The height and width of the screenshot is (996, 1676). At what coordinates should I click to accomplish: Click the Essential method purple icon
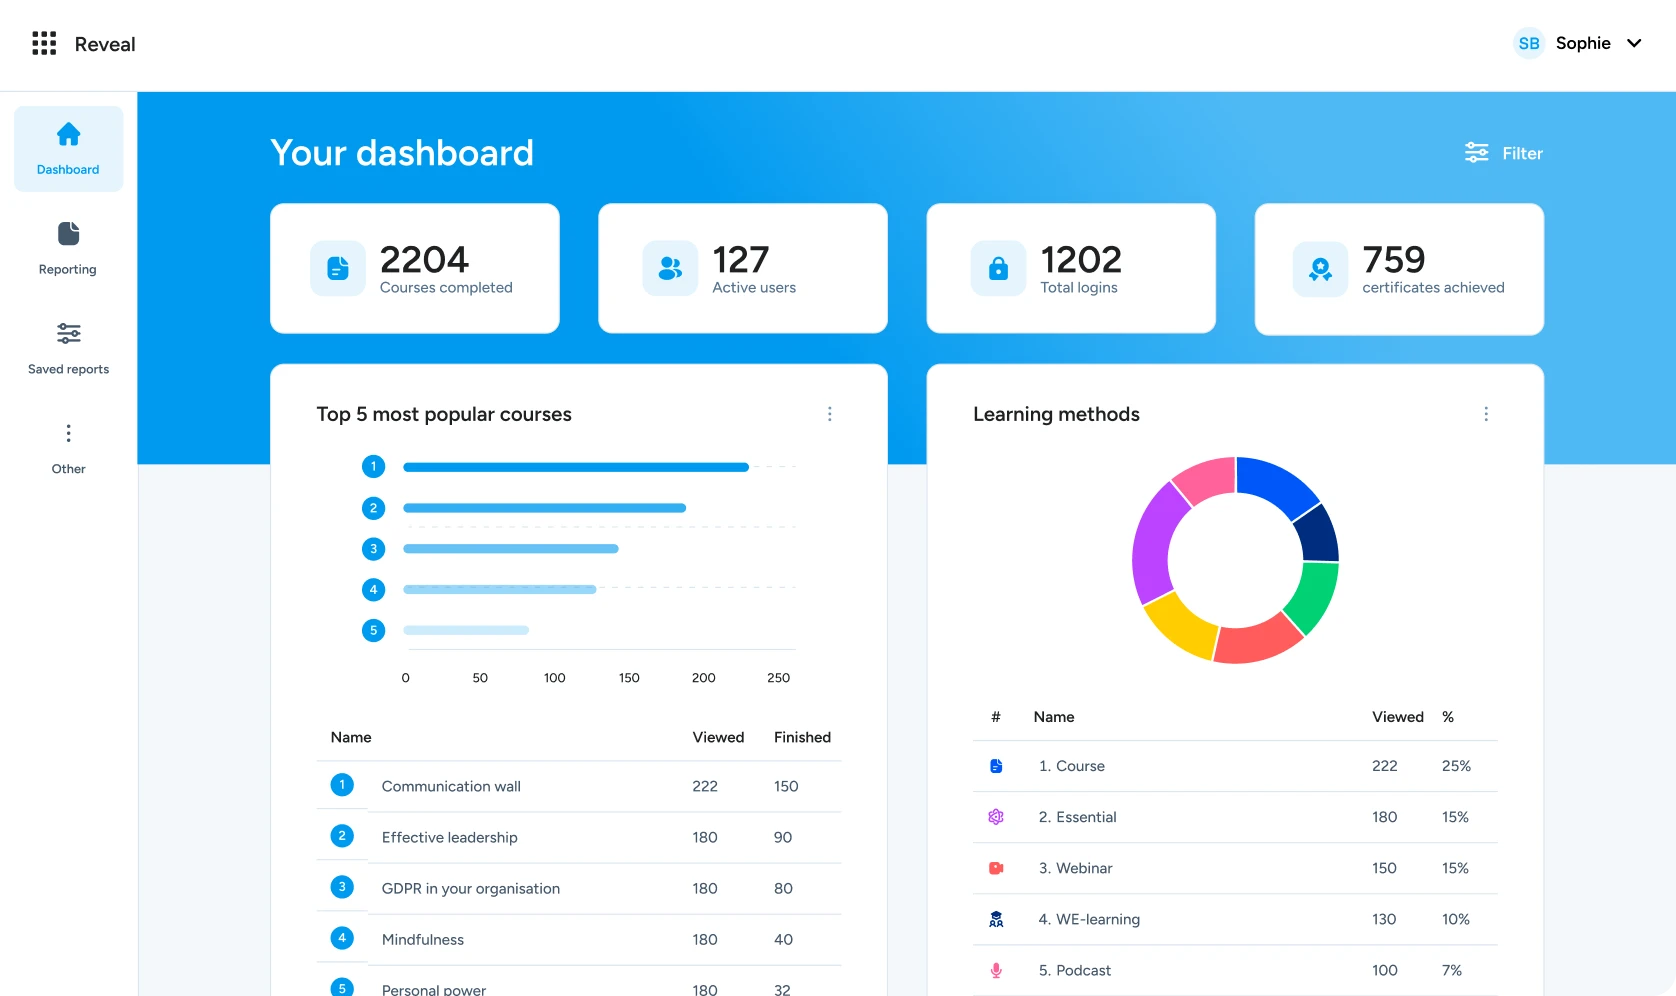(x=996, y=817)
